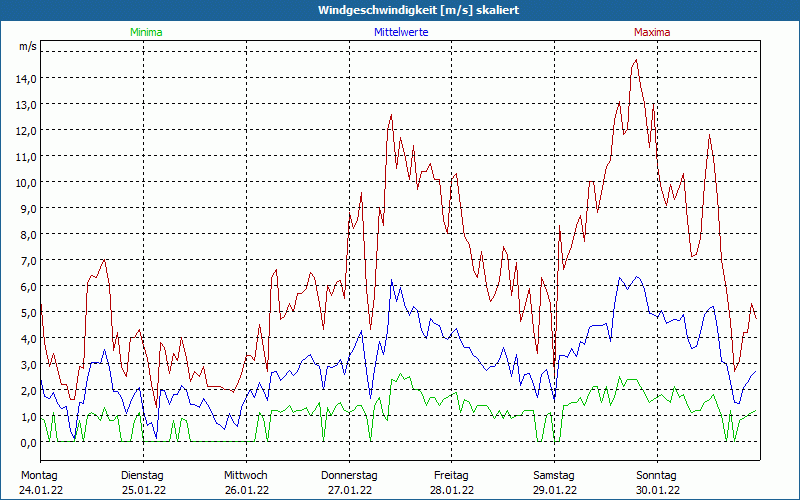Viewport: 800px width, 500px height.
Task: Click the 2,0 y-axis value
Action: [x=28, y=391]
